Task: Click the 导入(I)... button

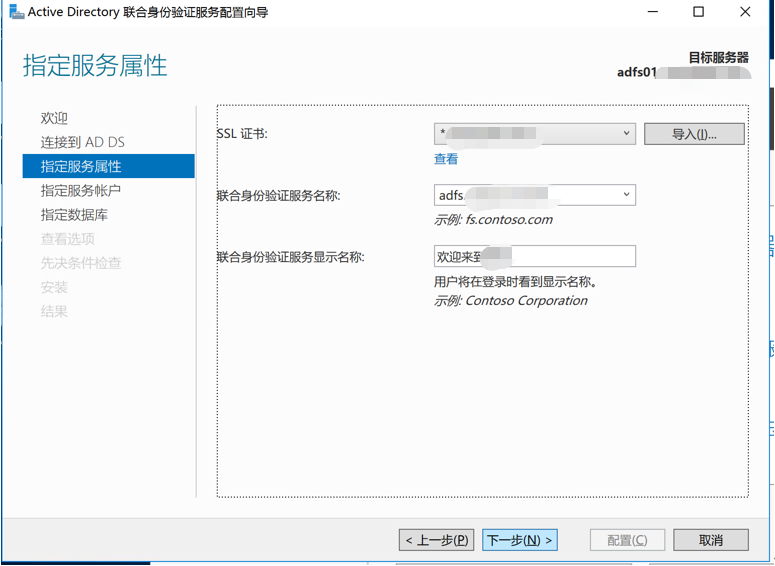Action: click(694, 134)
